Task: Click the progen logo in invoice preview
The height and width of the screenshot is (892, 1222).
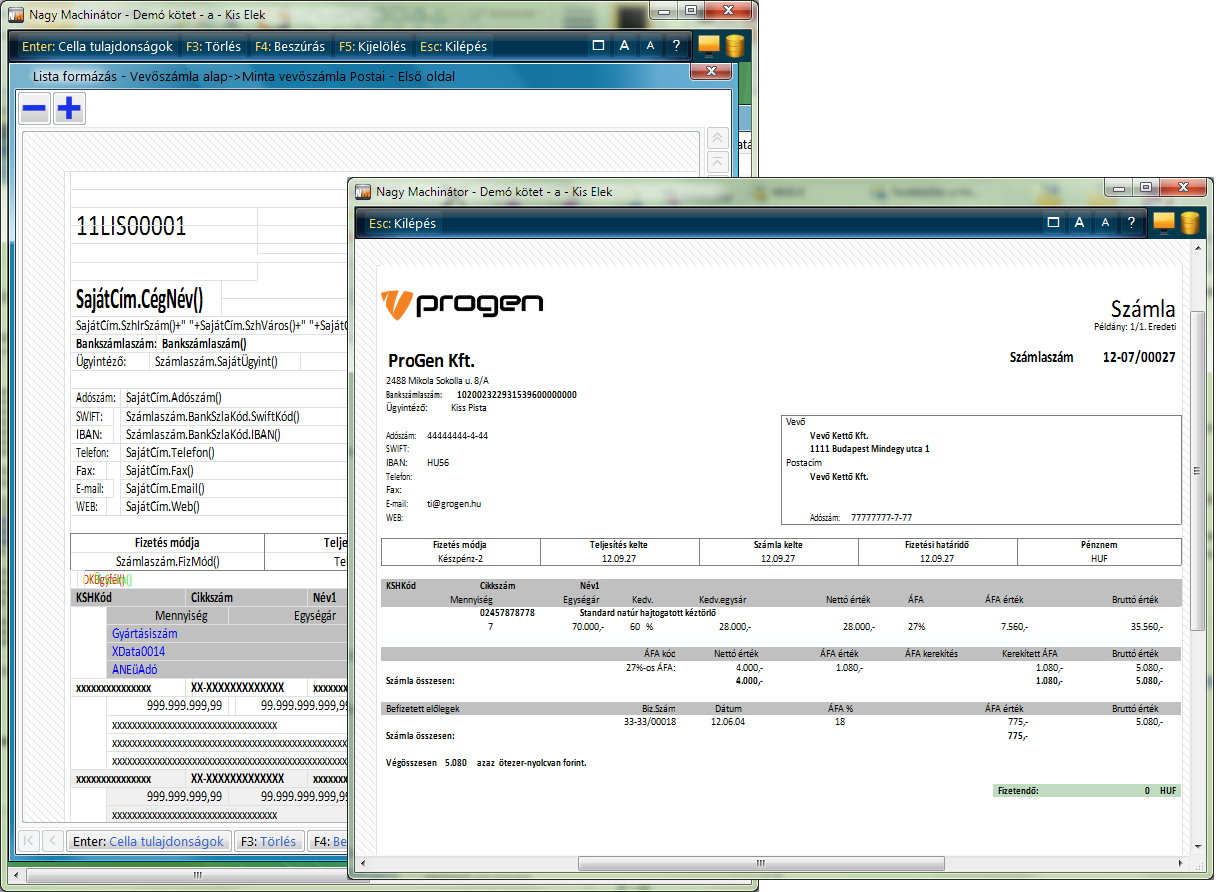Action: pyautogui.click(x=463, y=304)
